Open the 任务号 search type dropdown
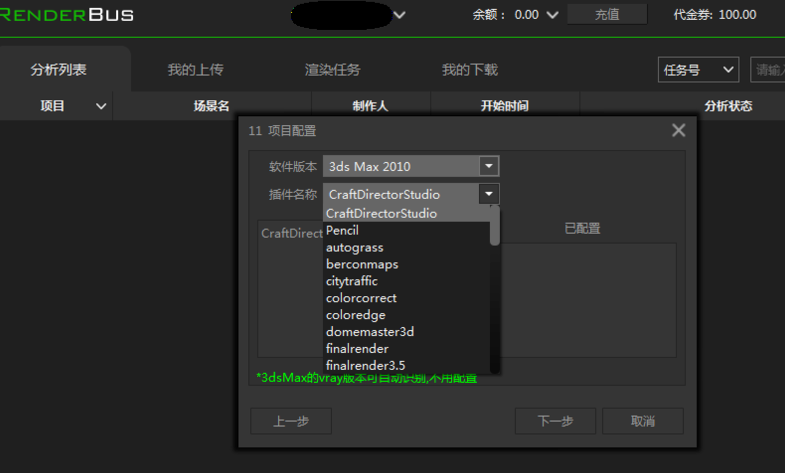The image size is (785, 473). [x=698, y=70]
